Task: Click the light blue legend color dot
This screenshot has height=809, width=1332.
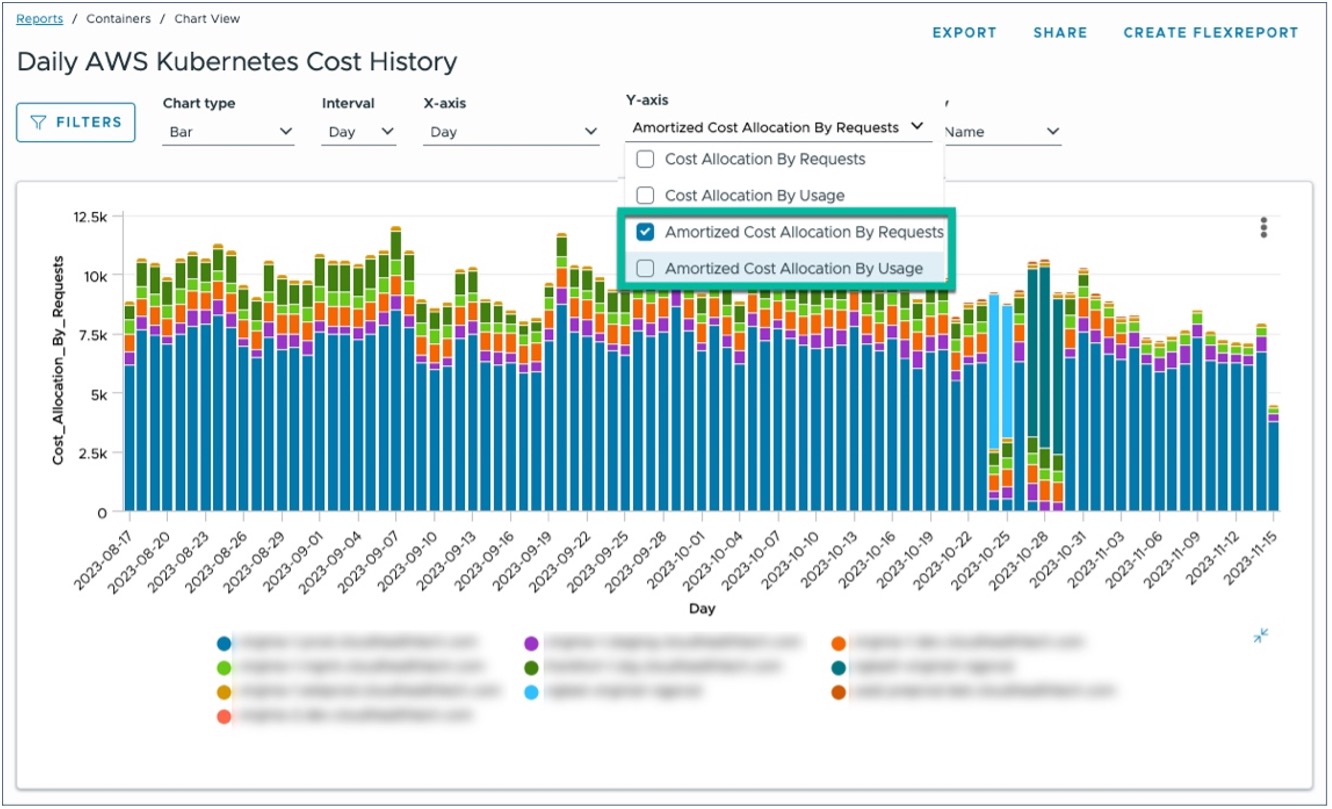Action: (530, 690)
